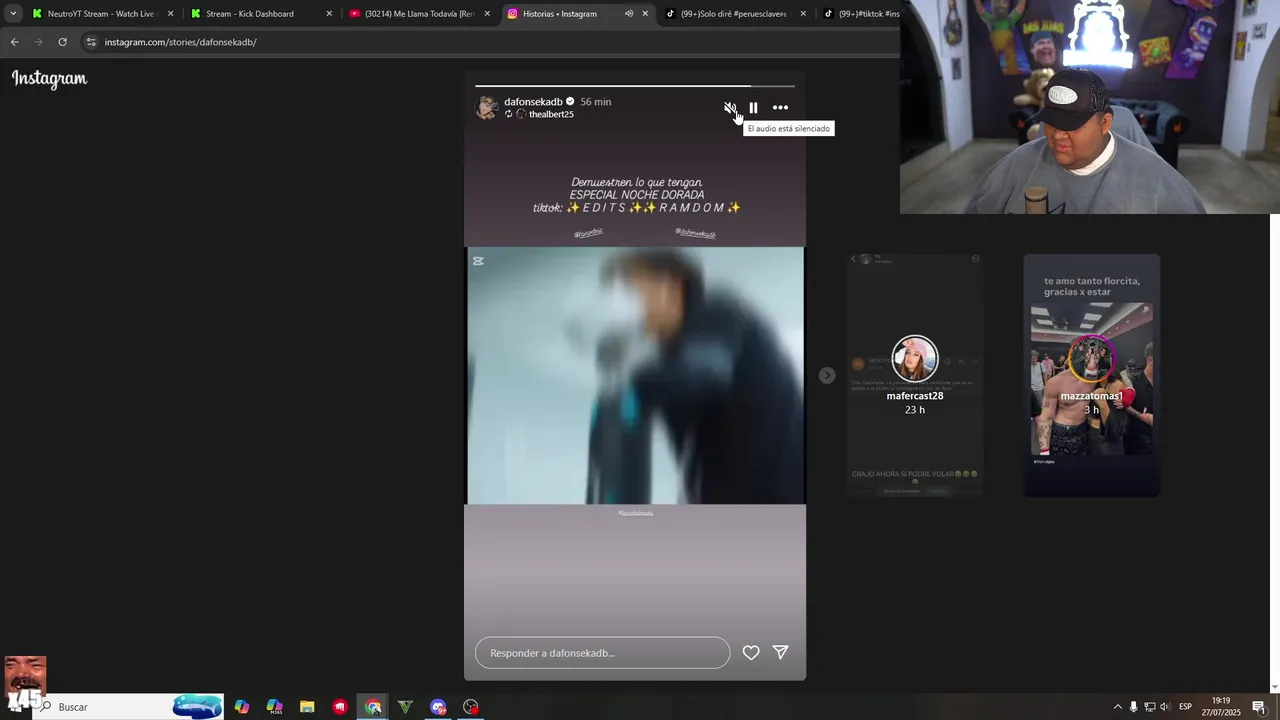Click the capture overlay icon on story video
The width and height of the screenshot is (1280, 720).
point(478,261)
